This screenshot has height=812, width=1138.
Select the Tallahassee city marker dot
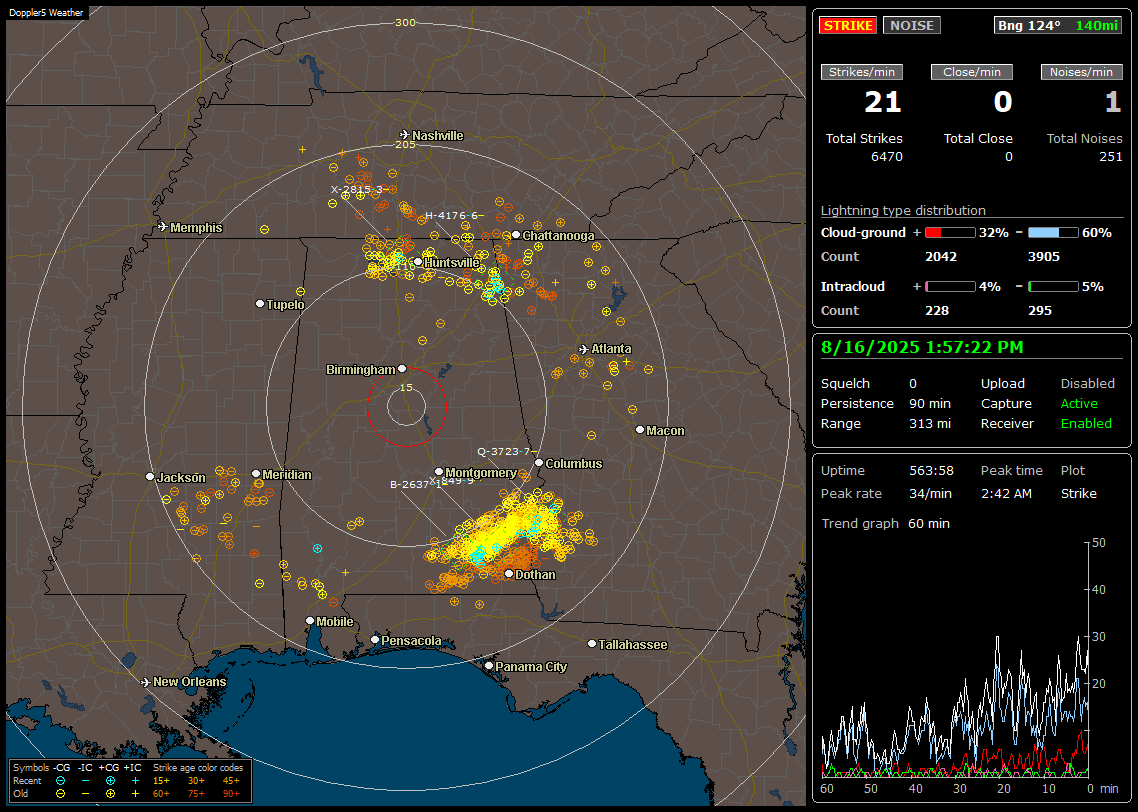(592, 644)
